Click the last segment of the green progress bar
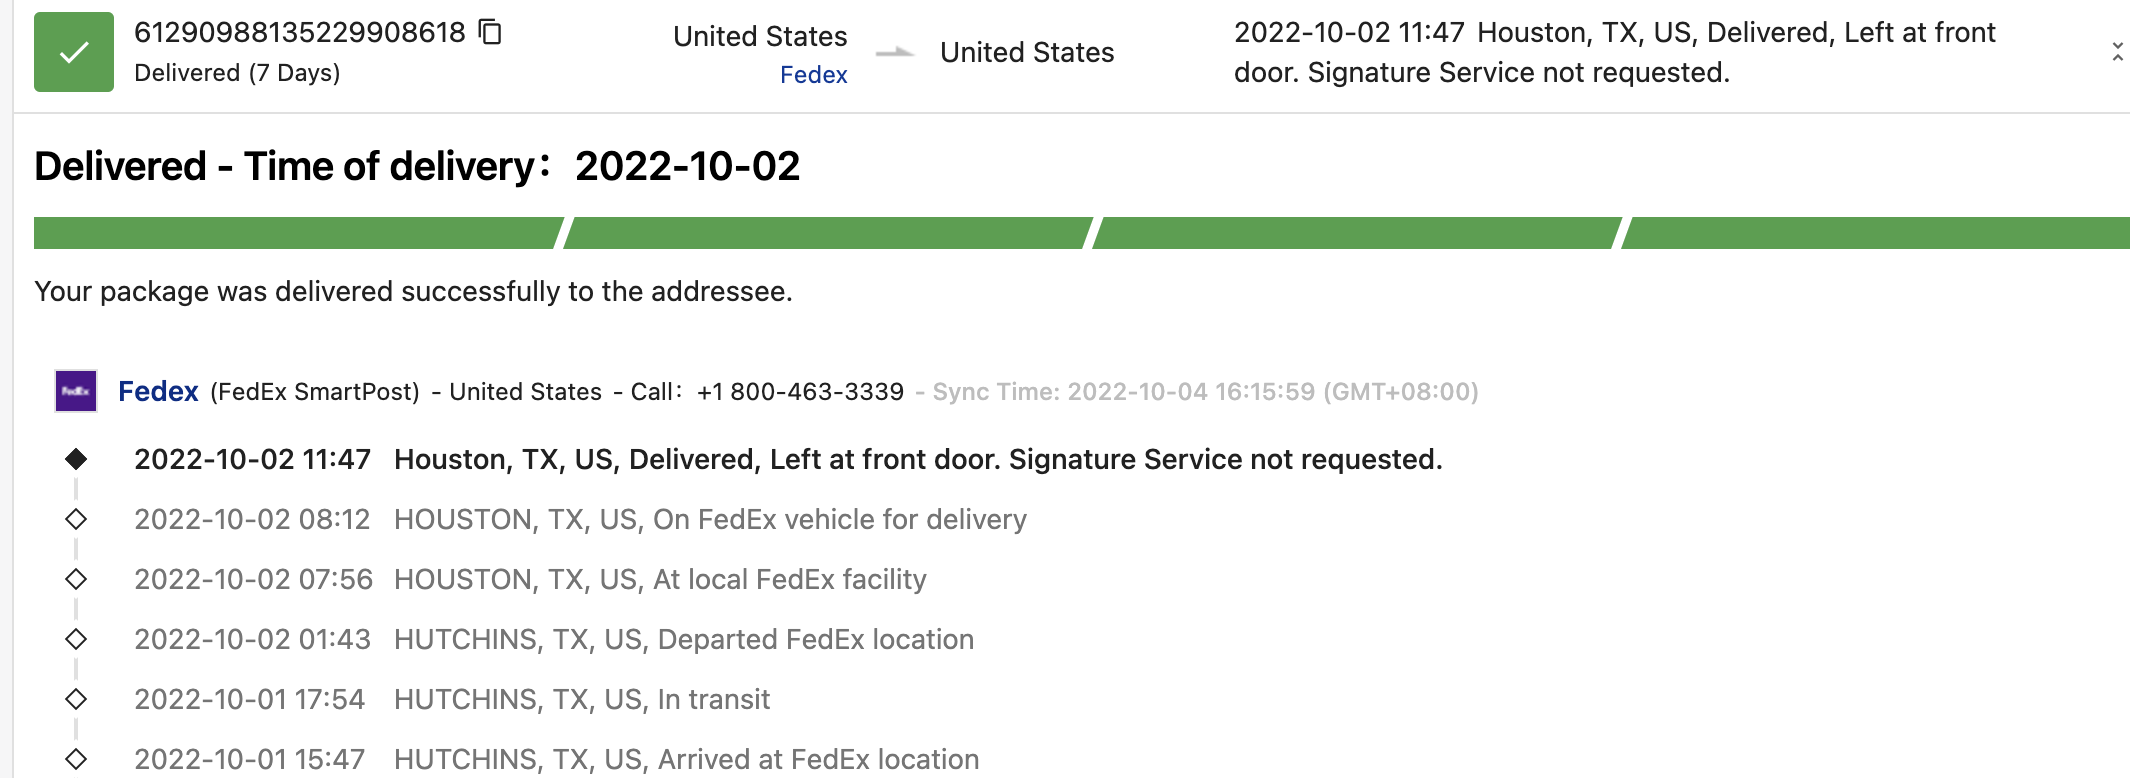2130x778 pixels. [x=1876, y=233]
